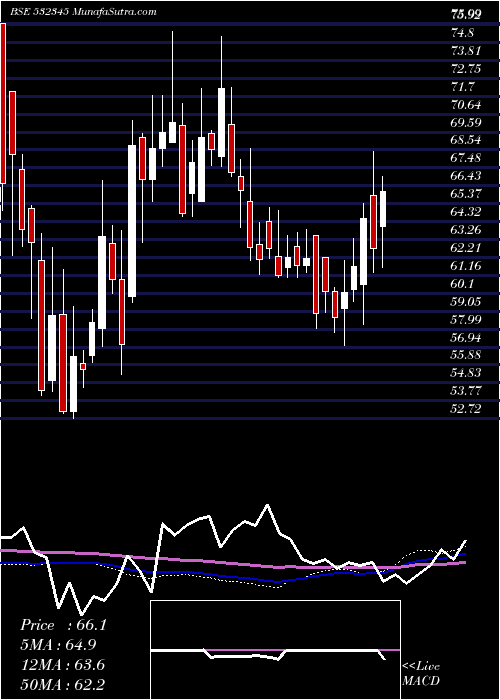Click the 74.8 price level label
Image resolution: width=500 pixels, height=700 pixels.
click(463, 33)
